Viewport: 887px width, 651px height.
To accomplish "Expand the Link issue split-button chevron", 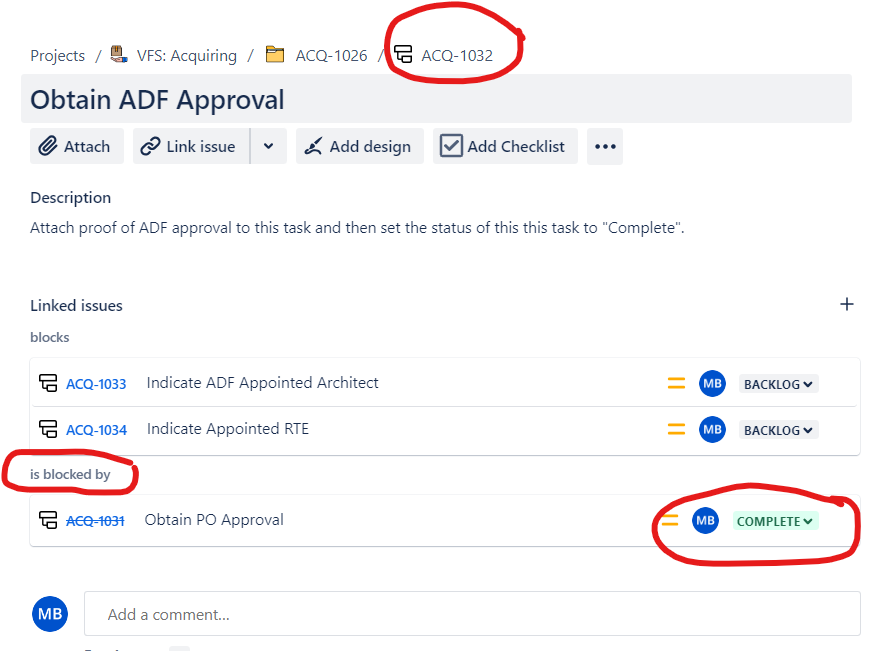I will coord(268,145).
